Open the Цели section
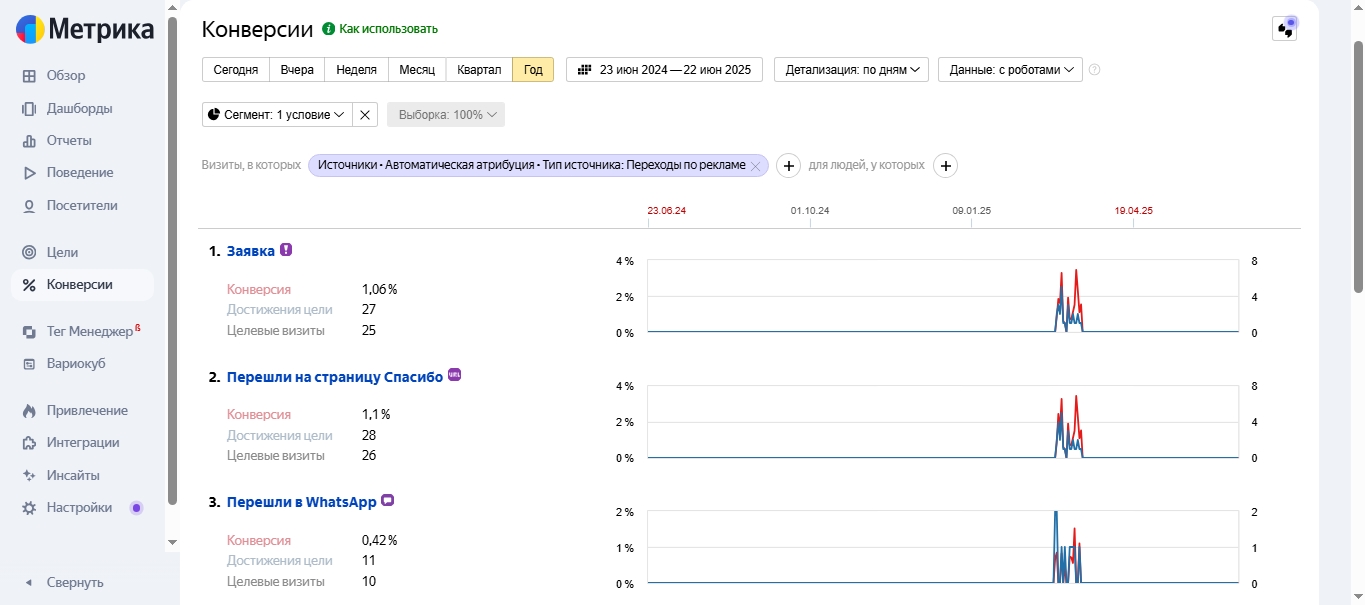The image size is (1365, 605). tap(62, 252)
